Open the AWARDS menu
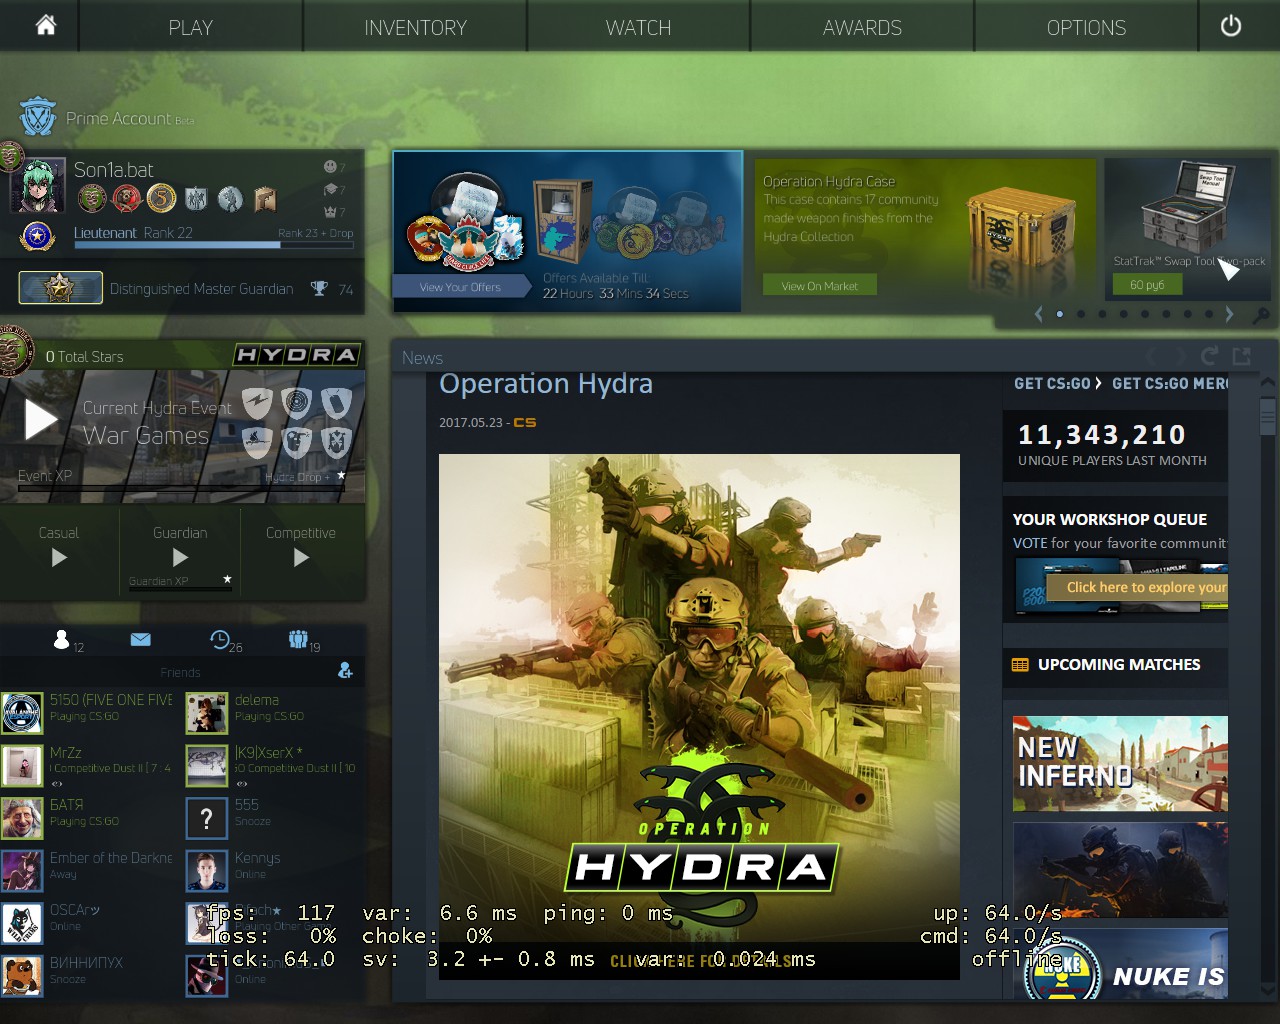1280x1024 pixels. (862, 27)
